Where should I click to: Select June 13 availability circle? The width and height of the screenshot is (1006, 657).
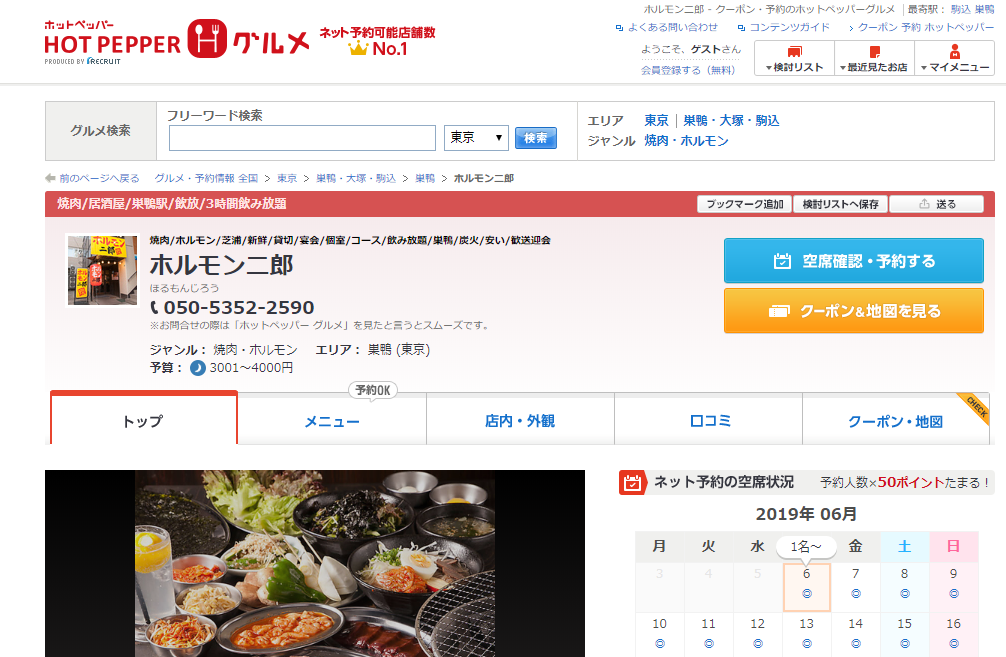pyautogui.click(x=806, y=644)
